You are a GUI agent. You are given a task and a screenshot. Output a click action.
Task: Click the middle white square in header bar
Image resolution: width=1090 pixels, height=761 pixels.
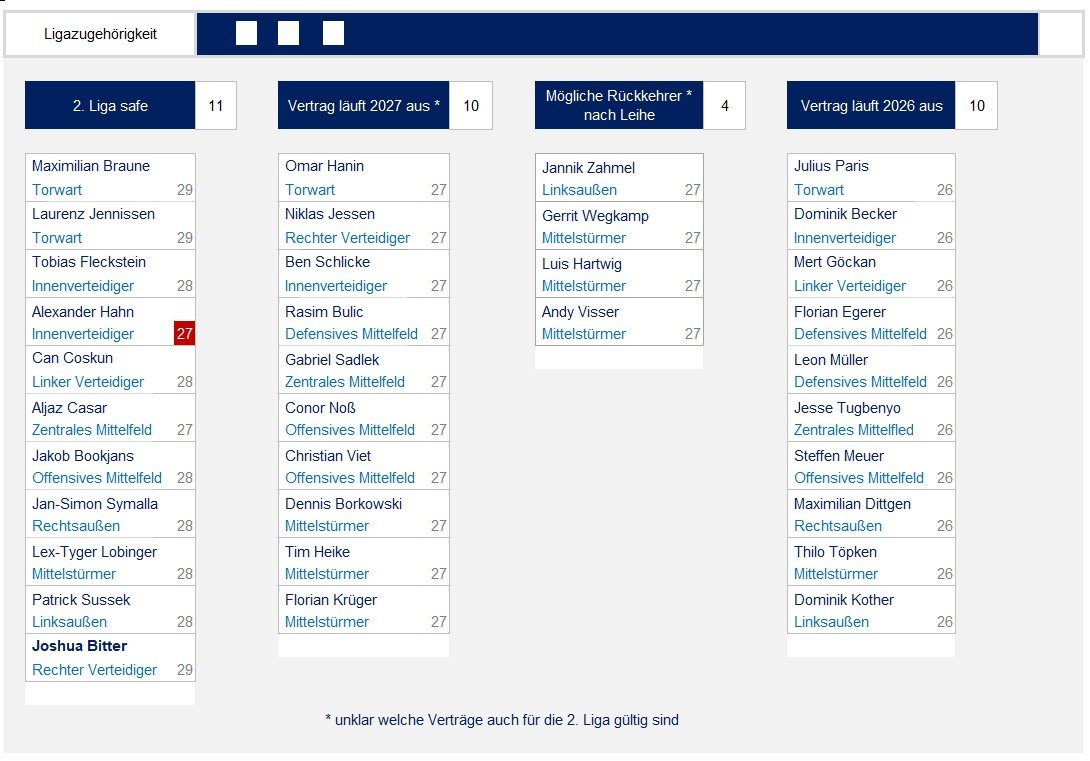[288, 34]
